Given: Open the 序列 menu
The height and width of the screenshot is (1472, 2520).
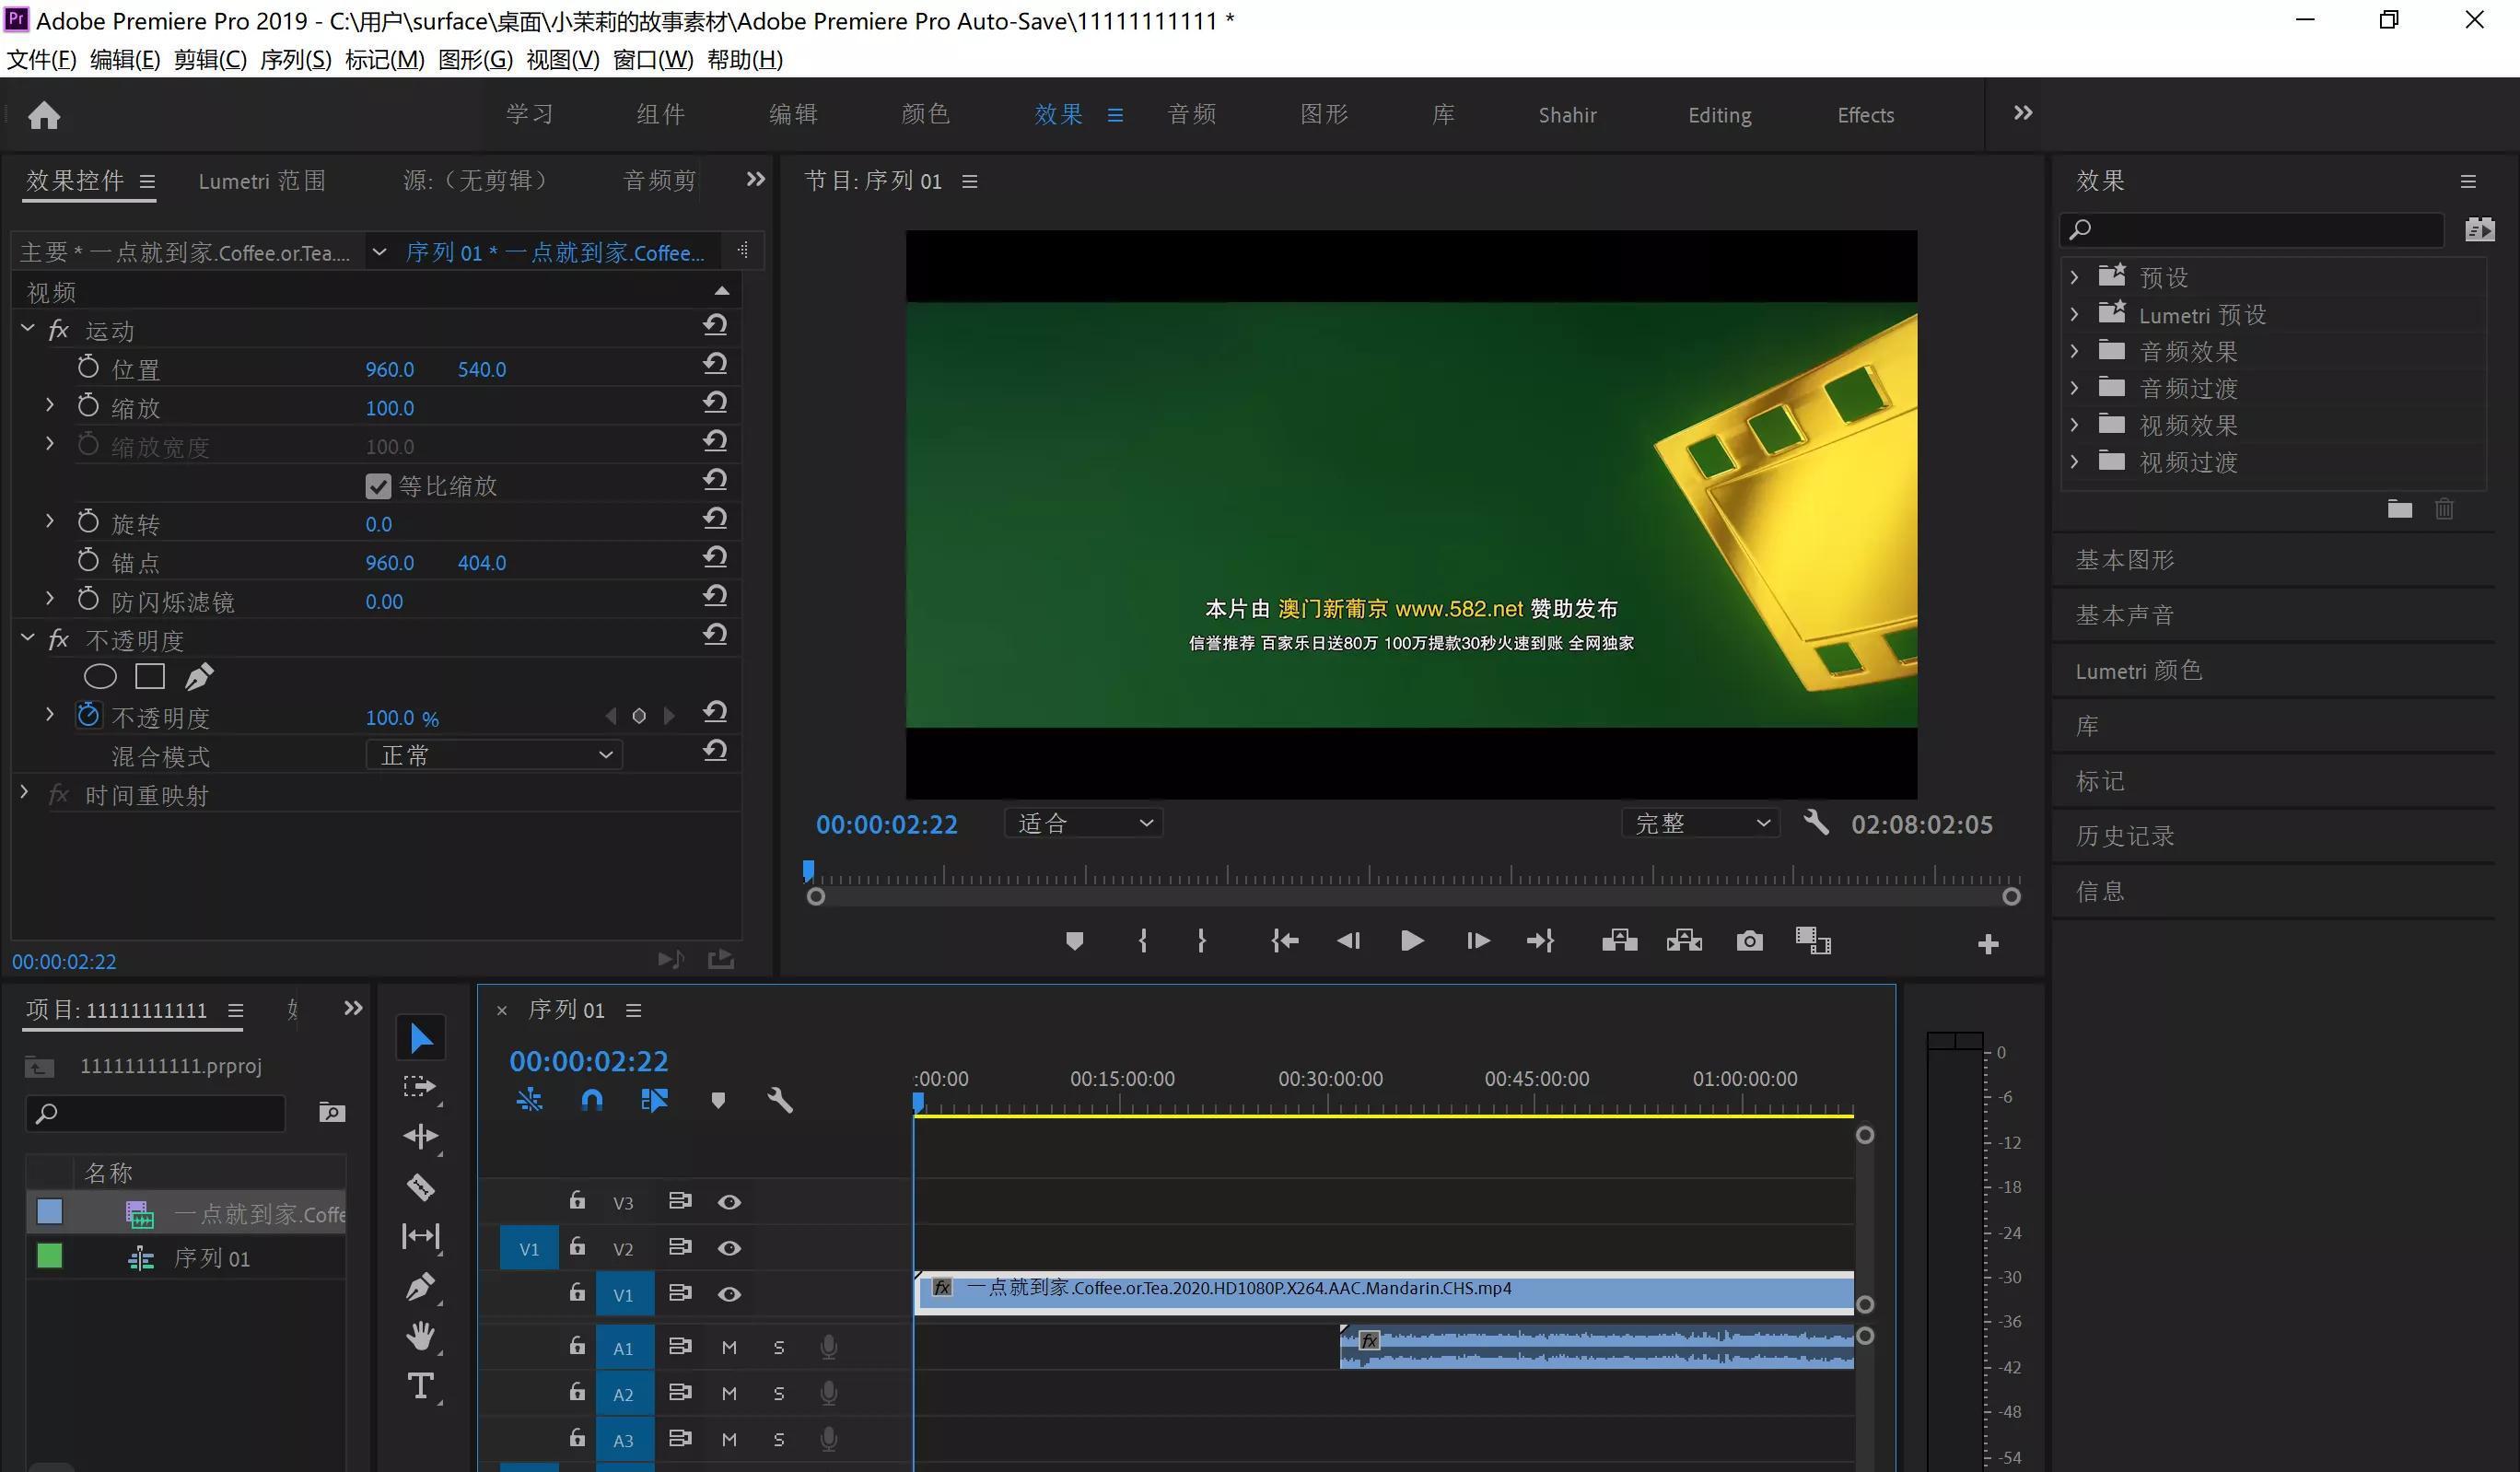Looking at the screenshot, I should [x=295, y=59].
